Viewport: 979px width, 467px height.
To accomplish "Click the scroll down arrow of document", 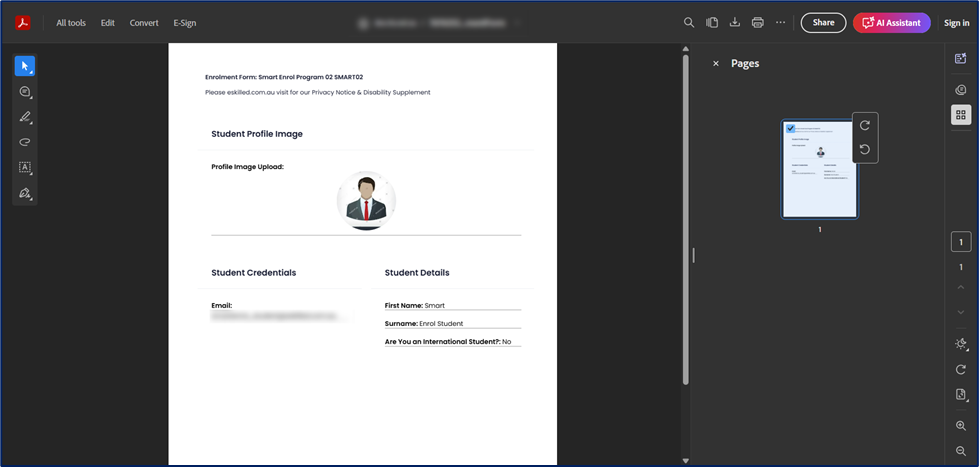I will click(685, 461).
